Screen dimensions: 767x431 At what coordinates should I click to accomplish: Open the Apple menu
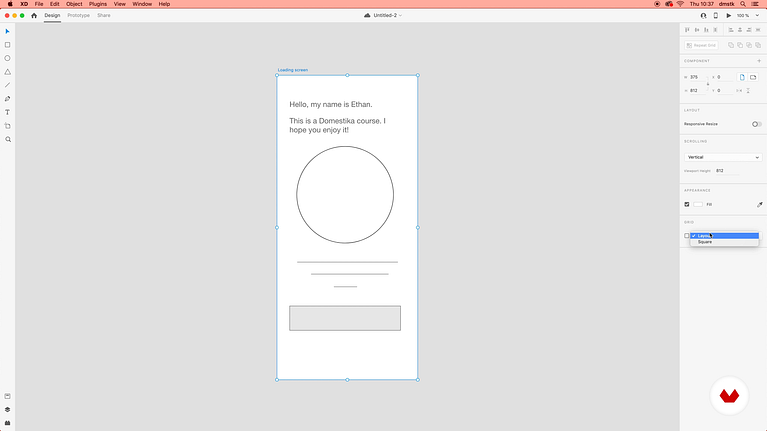click(10, 4)
